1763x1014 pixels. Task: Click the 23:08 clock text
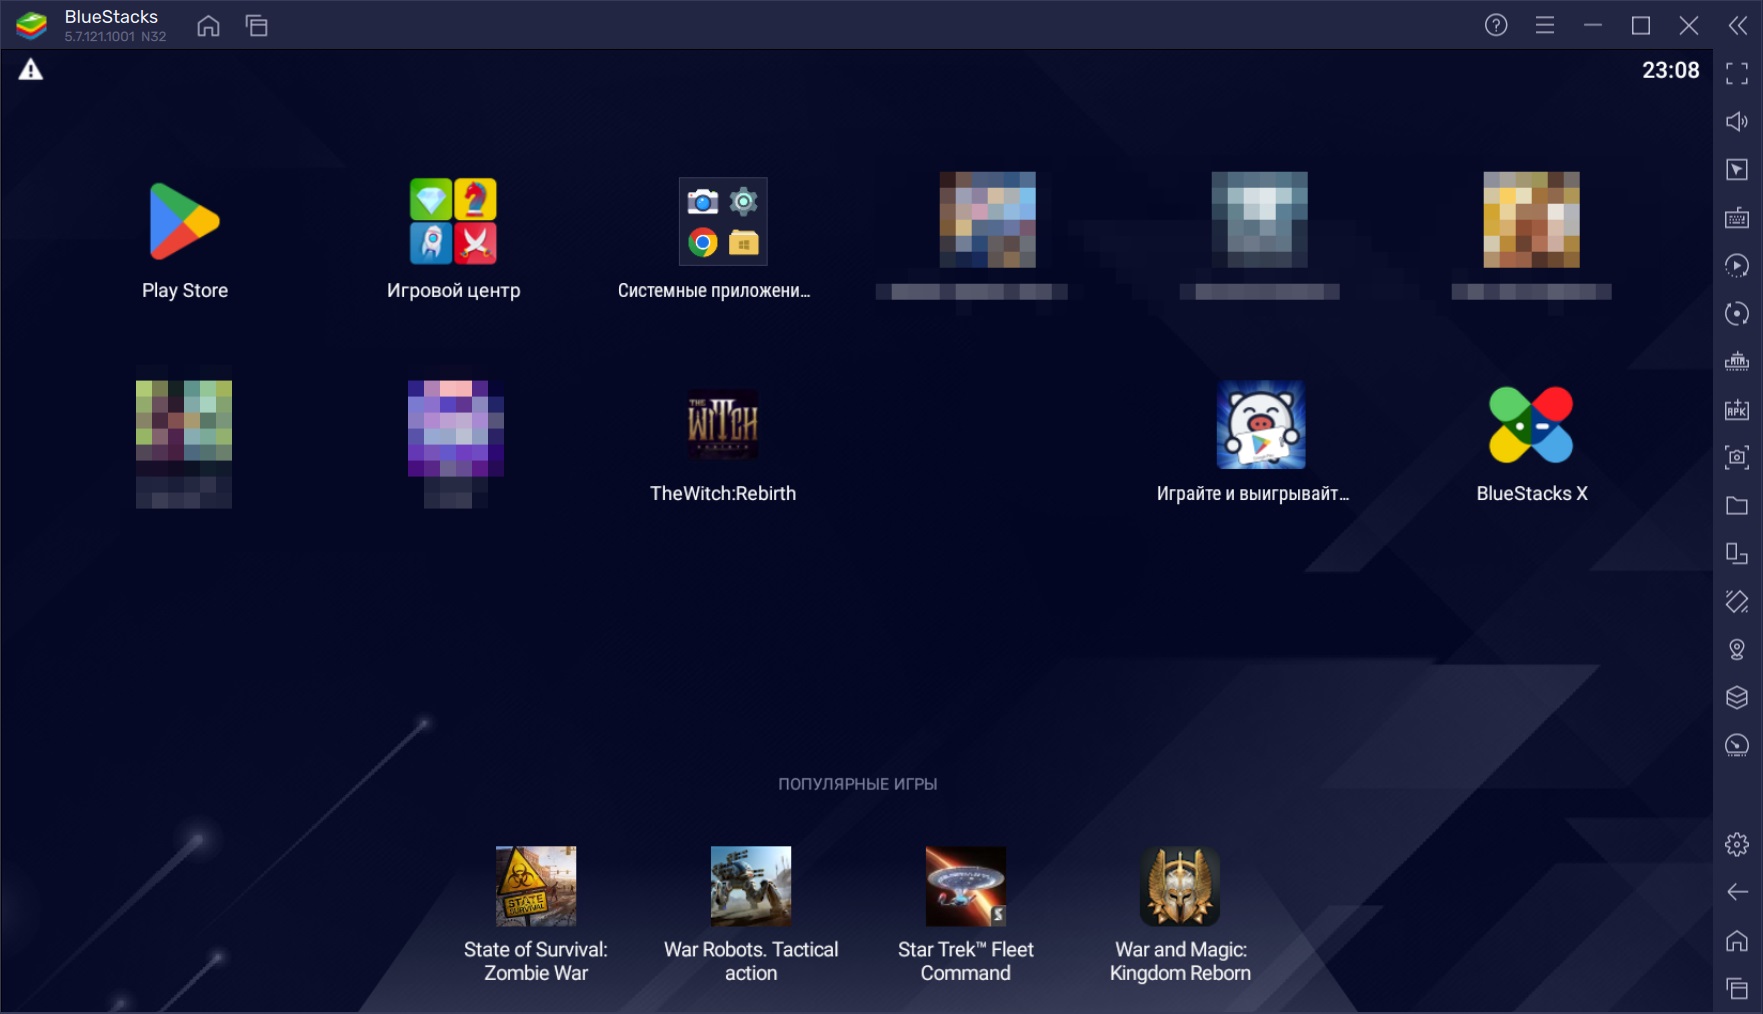[1670, 70]
